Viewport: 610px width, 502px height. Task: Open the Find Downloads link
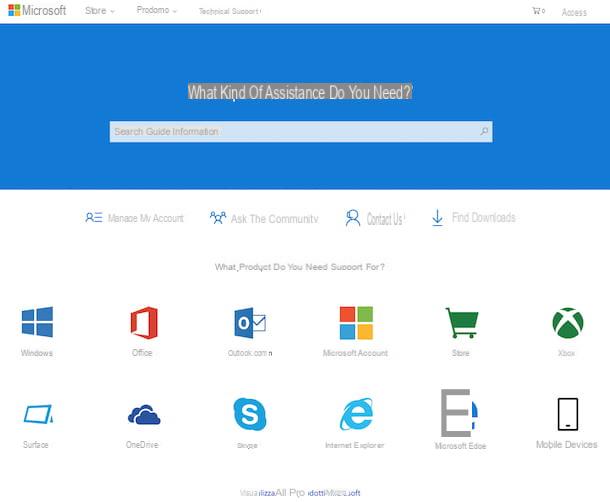click(484, 217)
